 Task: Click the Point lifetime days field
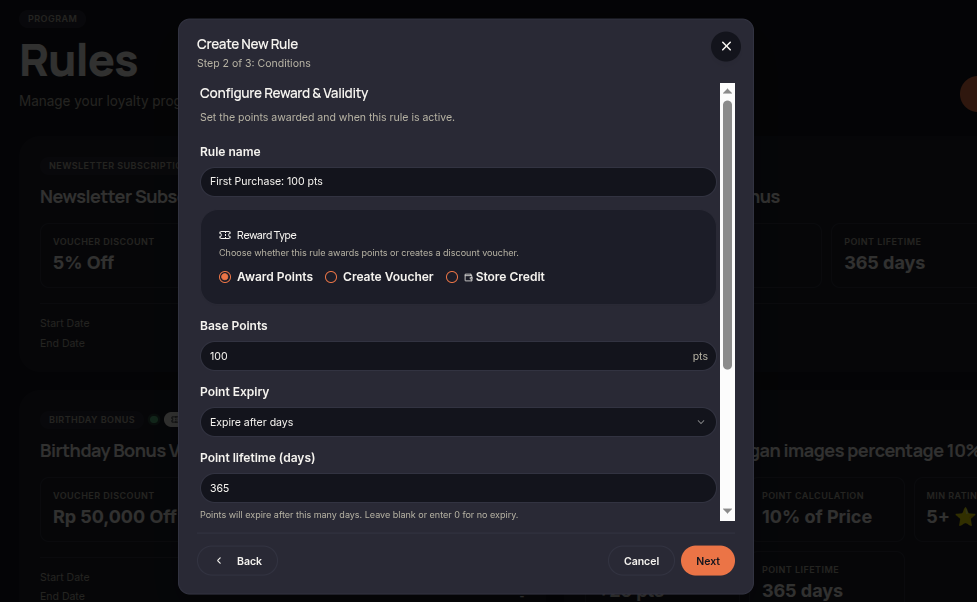[458, 488]
